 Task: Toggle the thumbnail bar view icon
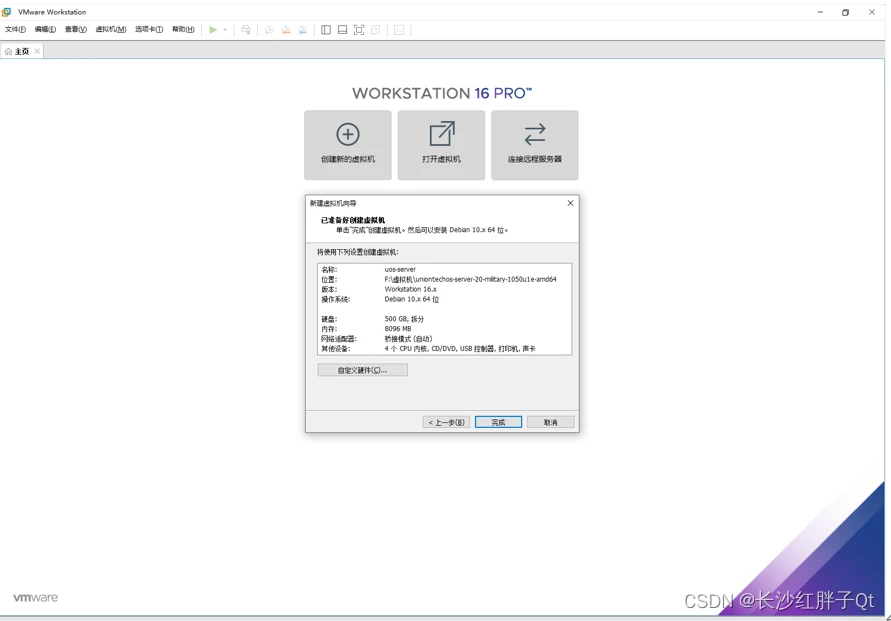tap(342, 30)
